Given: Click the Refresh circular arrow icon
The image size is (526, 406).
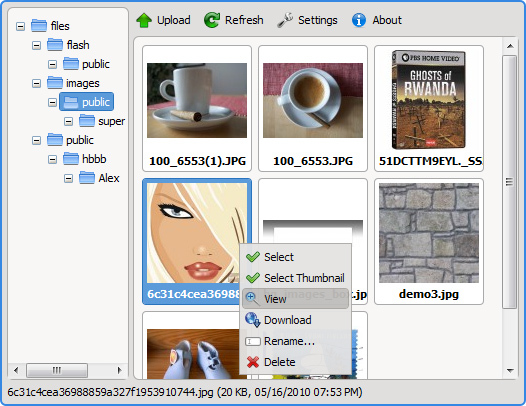Looking at the screenshot, I should [x=212, y=20].
